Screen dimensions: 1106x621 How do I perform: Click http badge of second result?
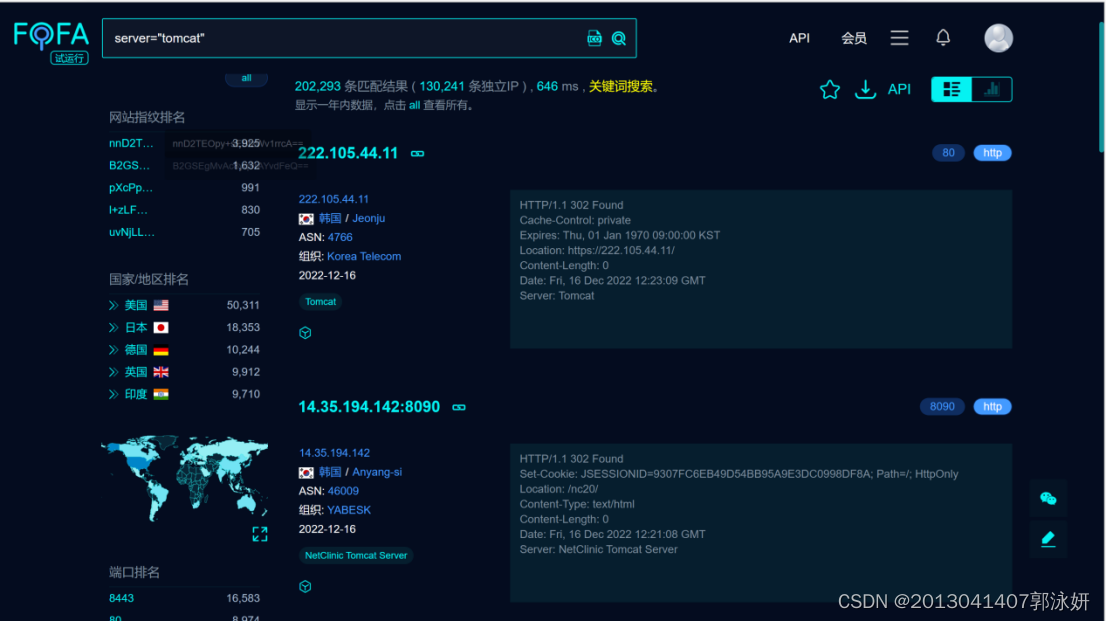click(992, 407)
